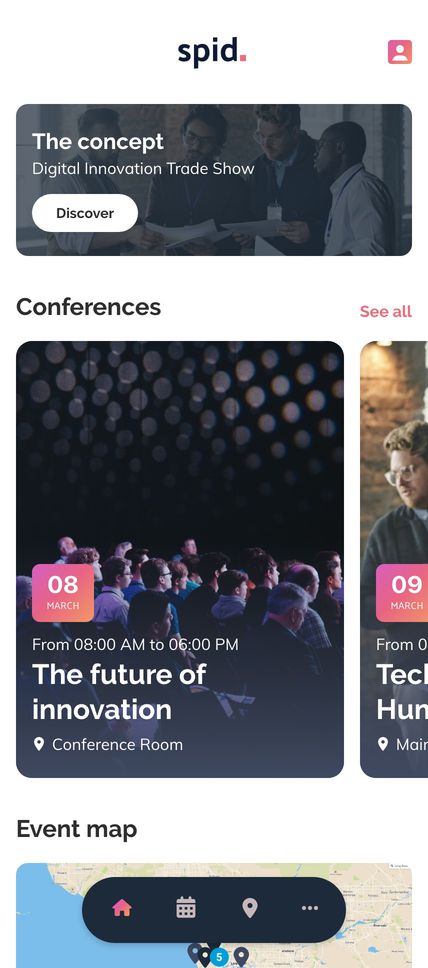Select the location pin navigation icon

tap(250, 908)
